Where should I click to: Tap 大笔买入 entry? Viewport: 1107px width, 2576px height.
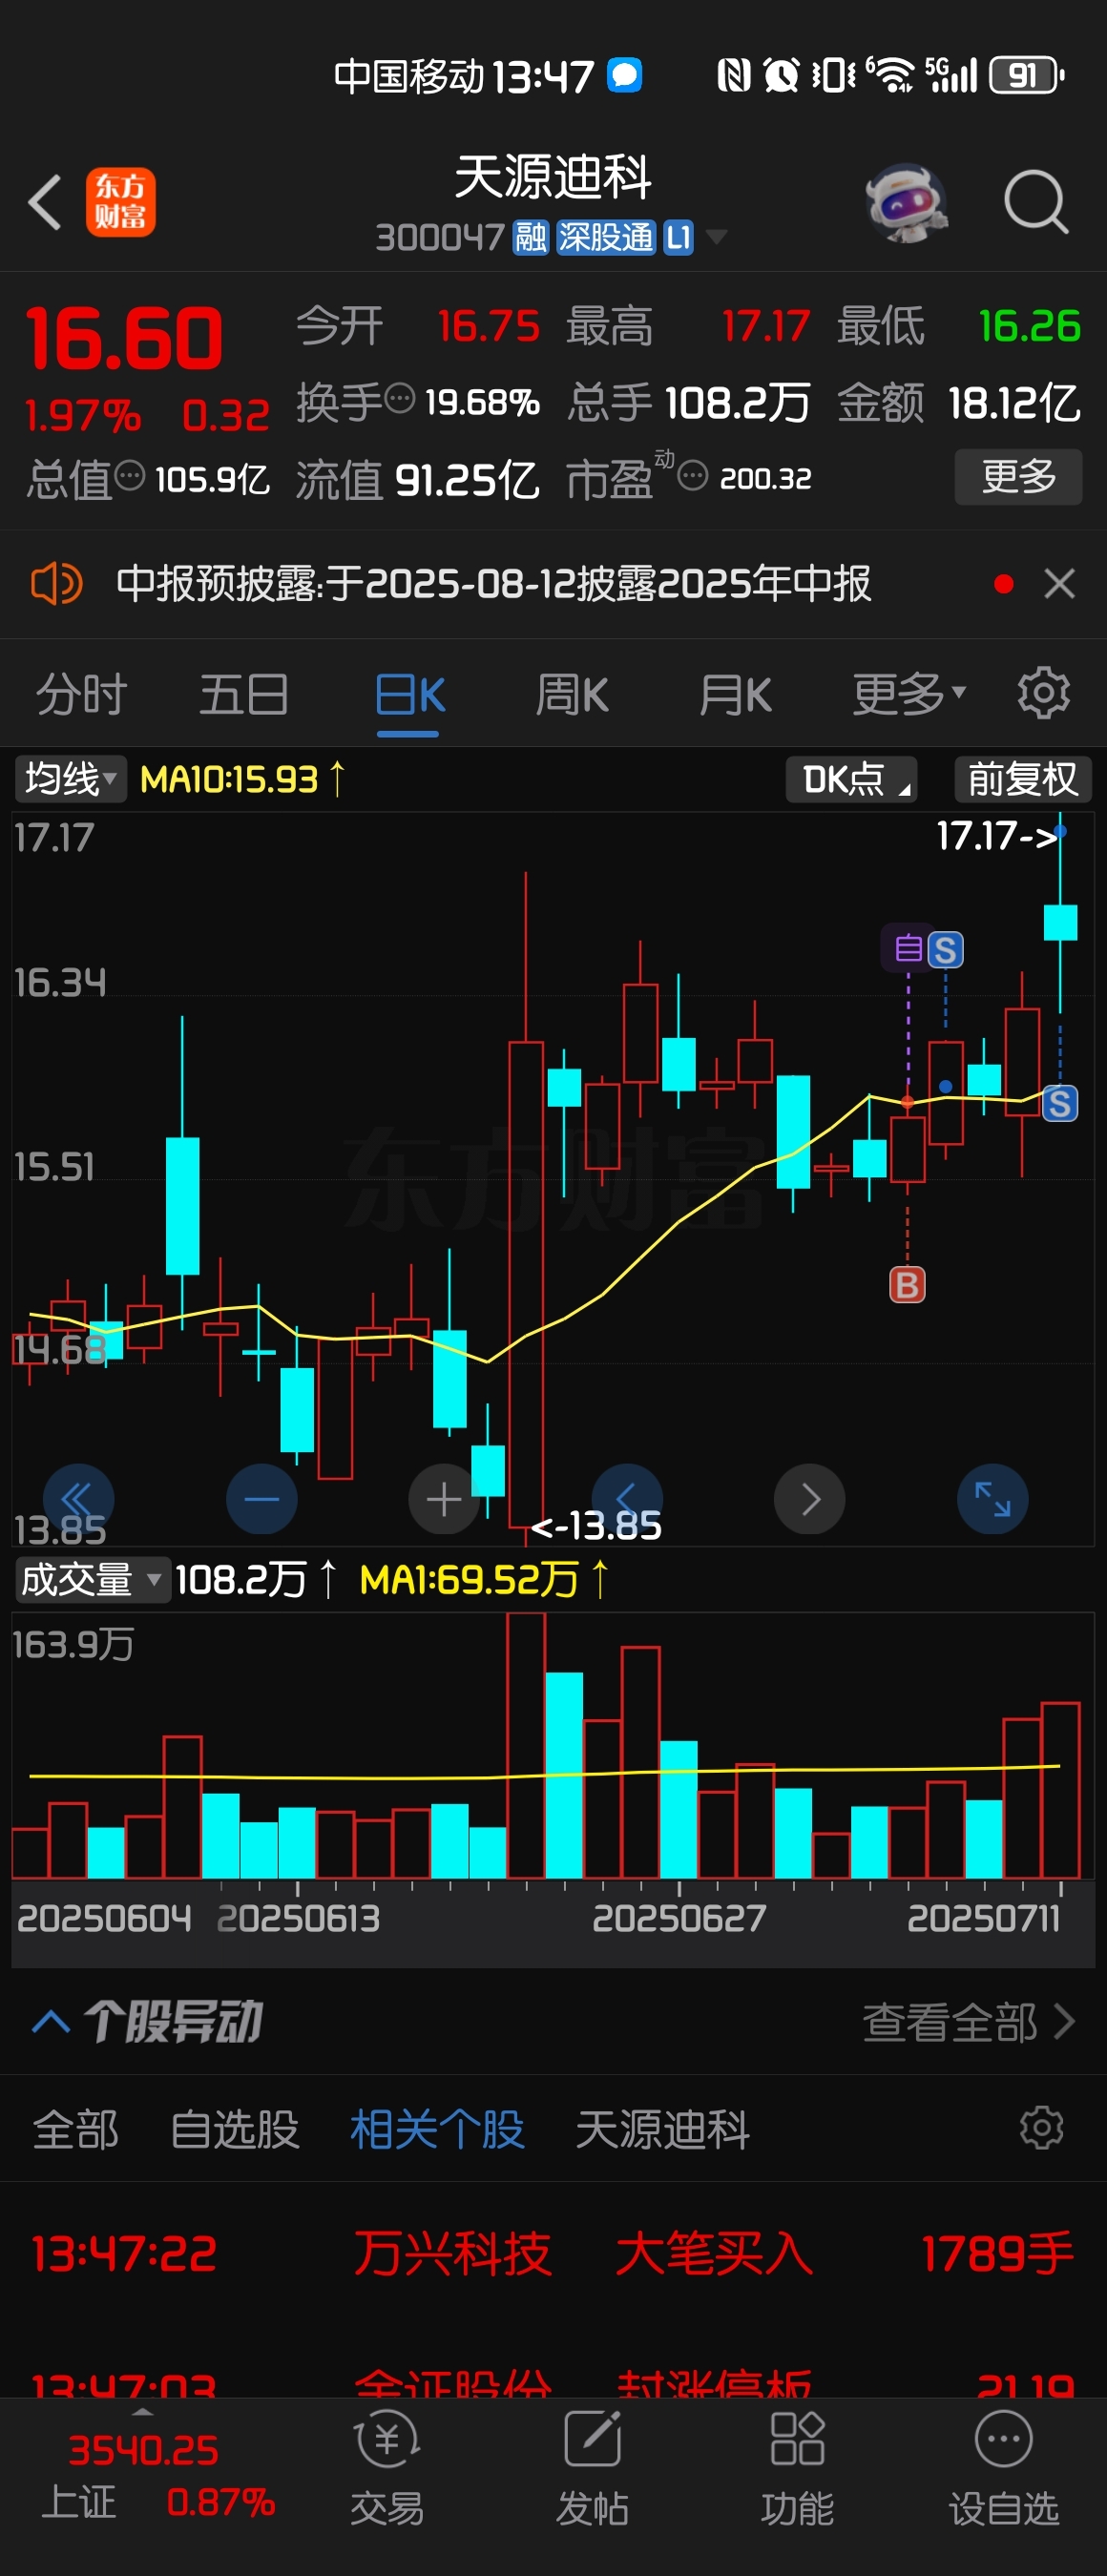click(x=714, y=2254)
